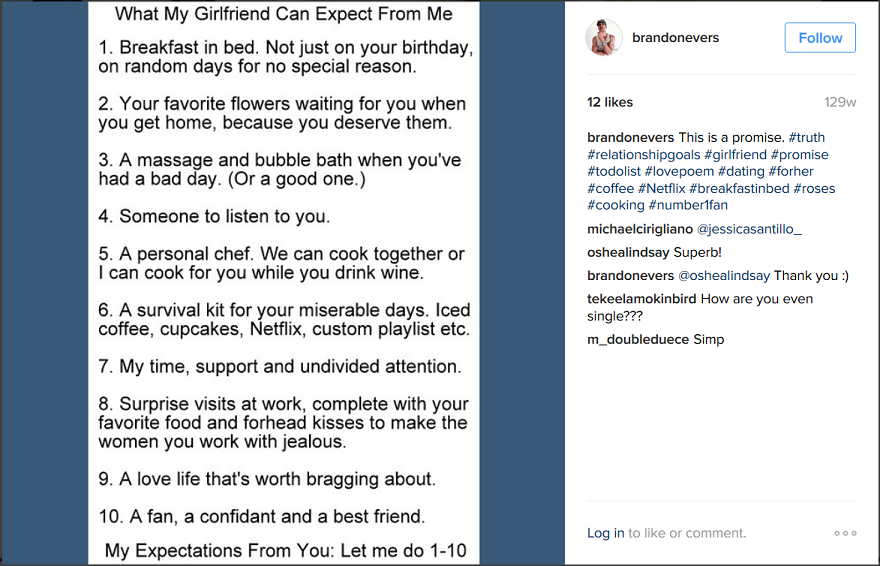This screenshot has height=566, width=880.
Task: Open the #breakfastinbed hashtag
Action: [x=739, y=188]
